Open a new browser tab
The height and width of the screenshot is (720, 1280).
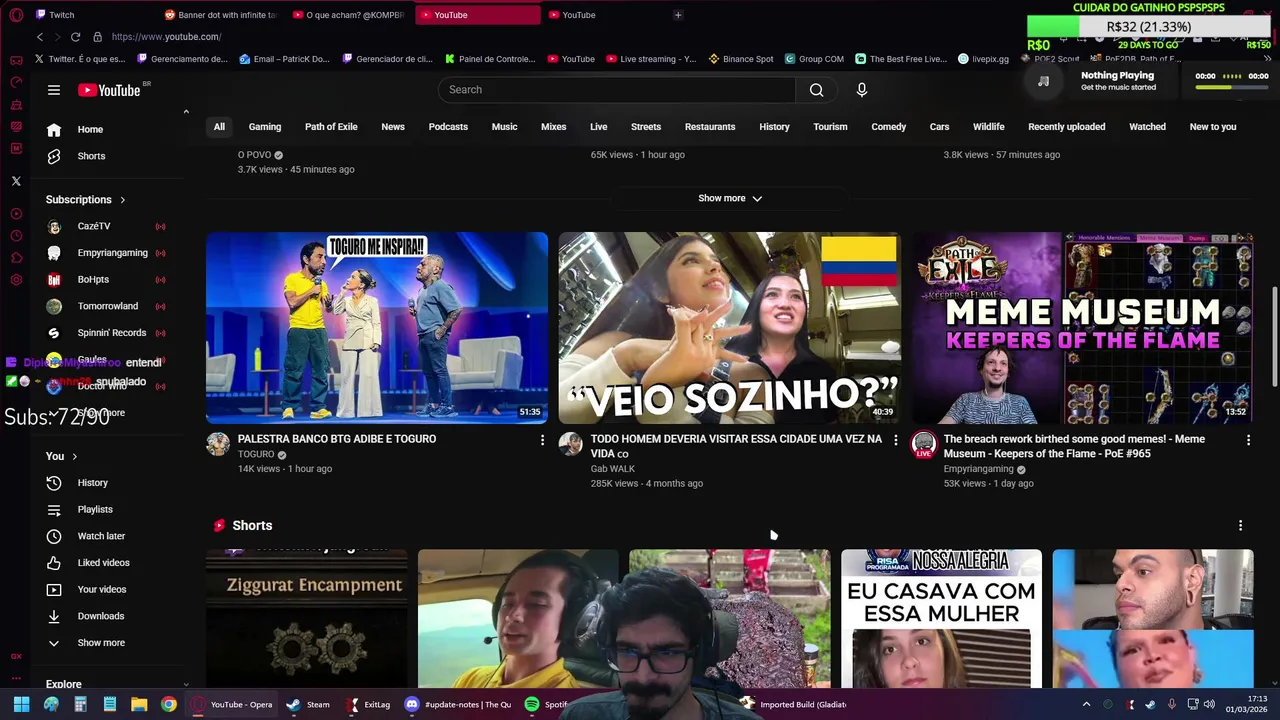pyautogui.click(x=678, y=15)
